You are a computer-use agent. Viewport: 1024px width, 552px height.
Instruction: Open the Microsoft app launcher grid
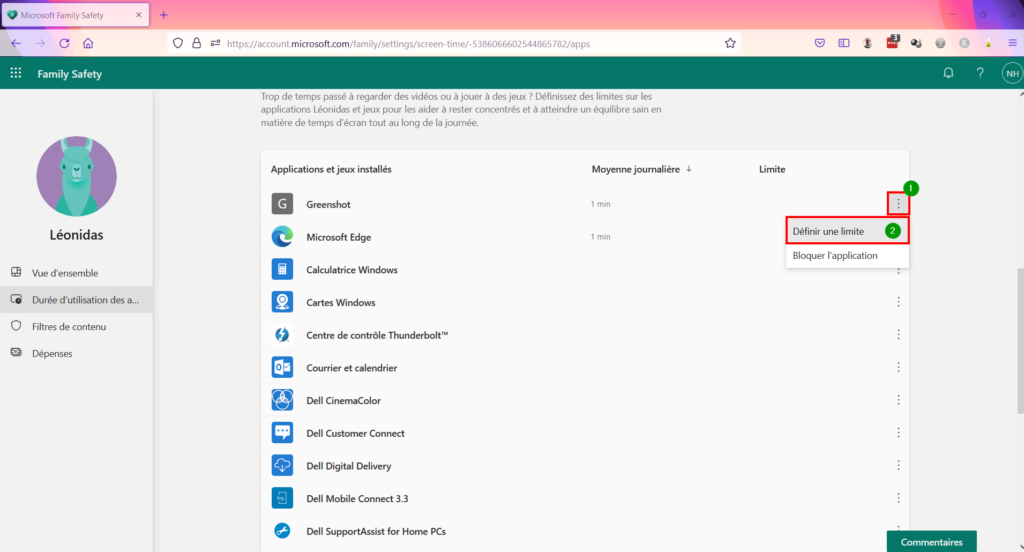(16, 73)
